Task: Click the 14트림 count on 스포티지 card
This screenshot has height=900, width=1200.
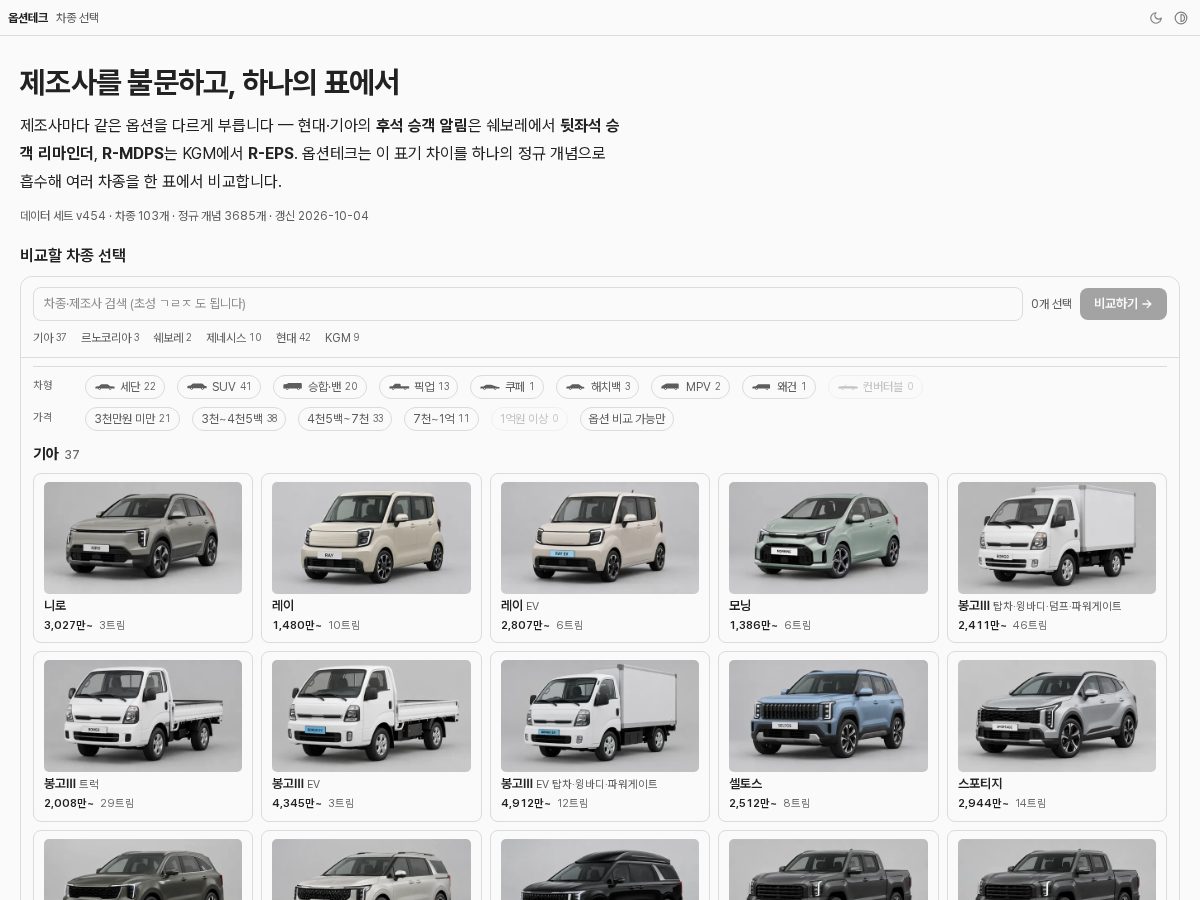Action: pyautogui.click(x=1031, y=803)
